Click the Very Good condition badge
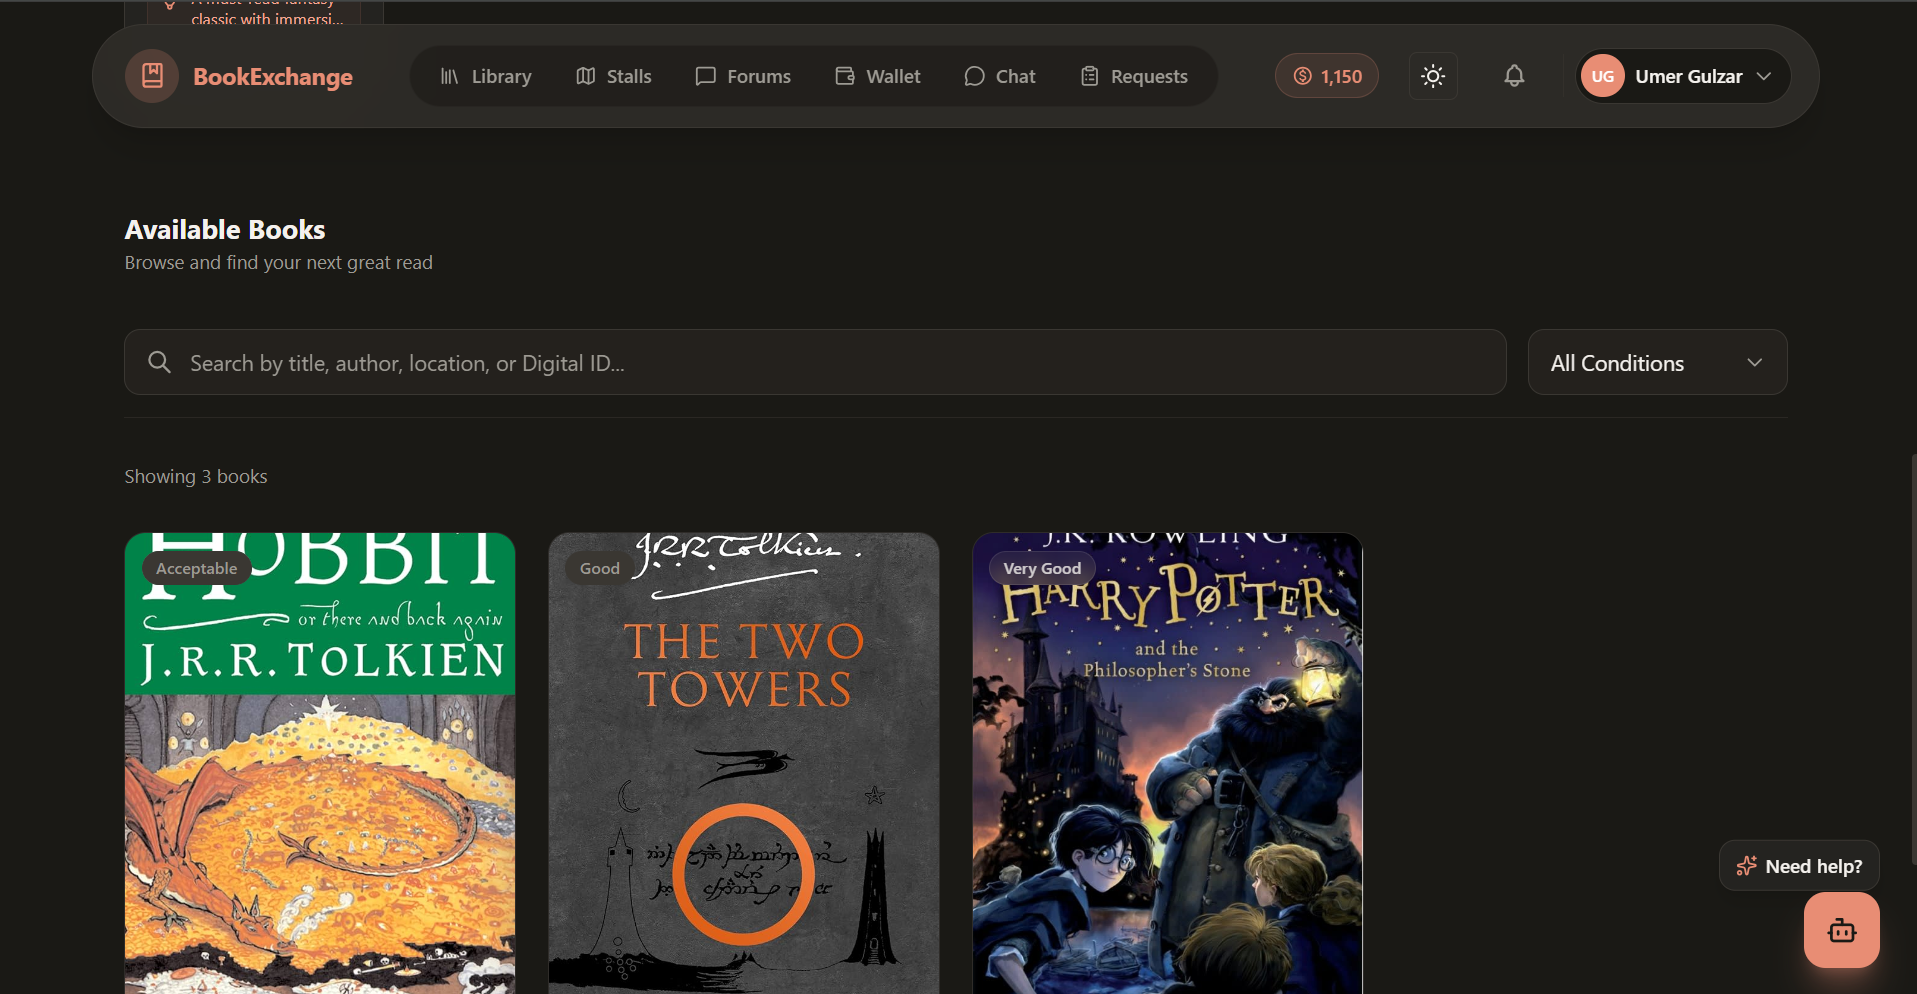 pos(1042,568)
